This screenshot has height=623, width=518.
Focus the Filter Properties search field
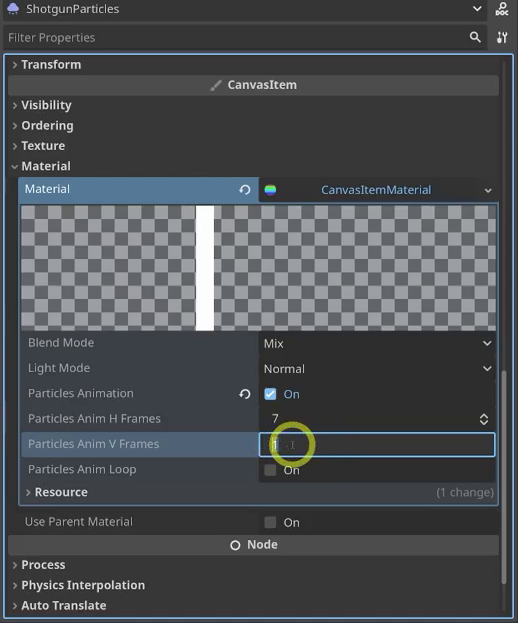245,37
